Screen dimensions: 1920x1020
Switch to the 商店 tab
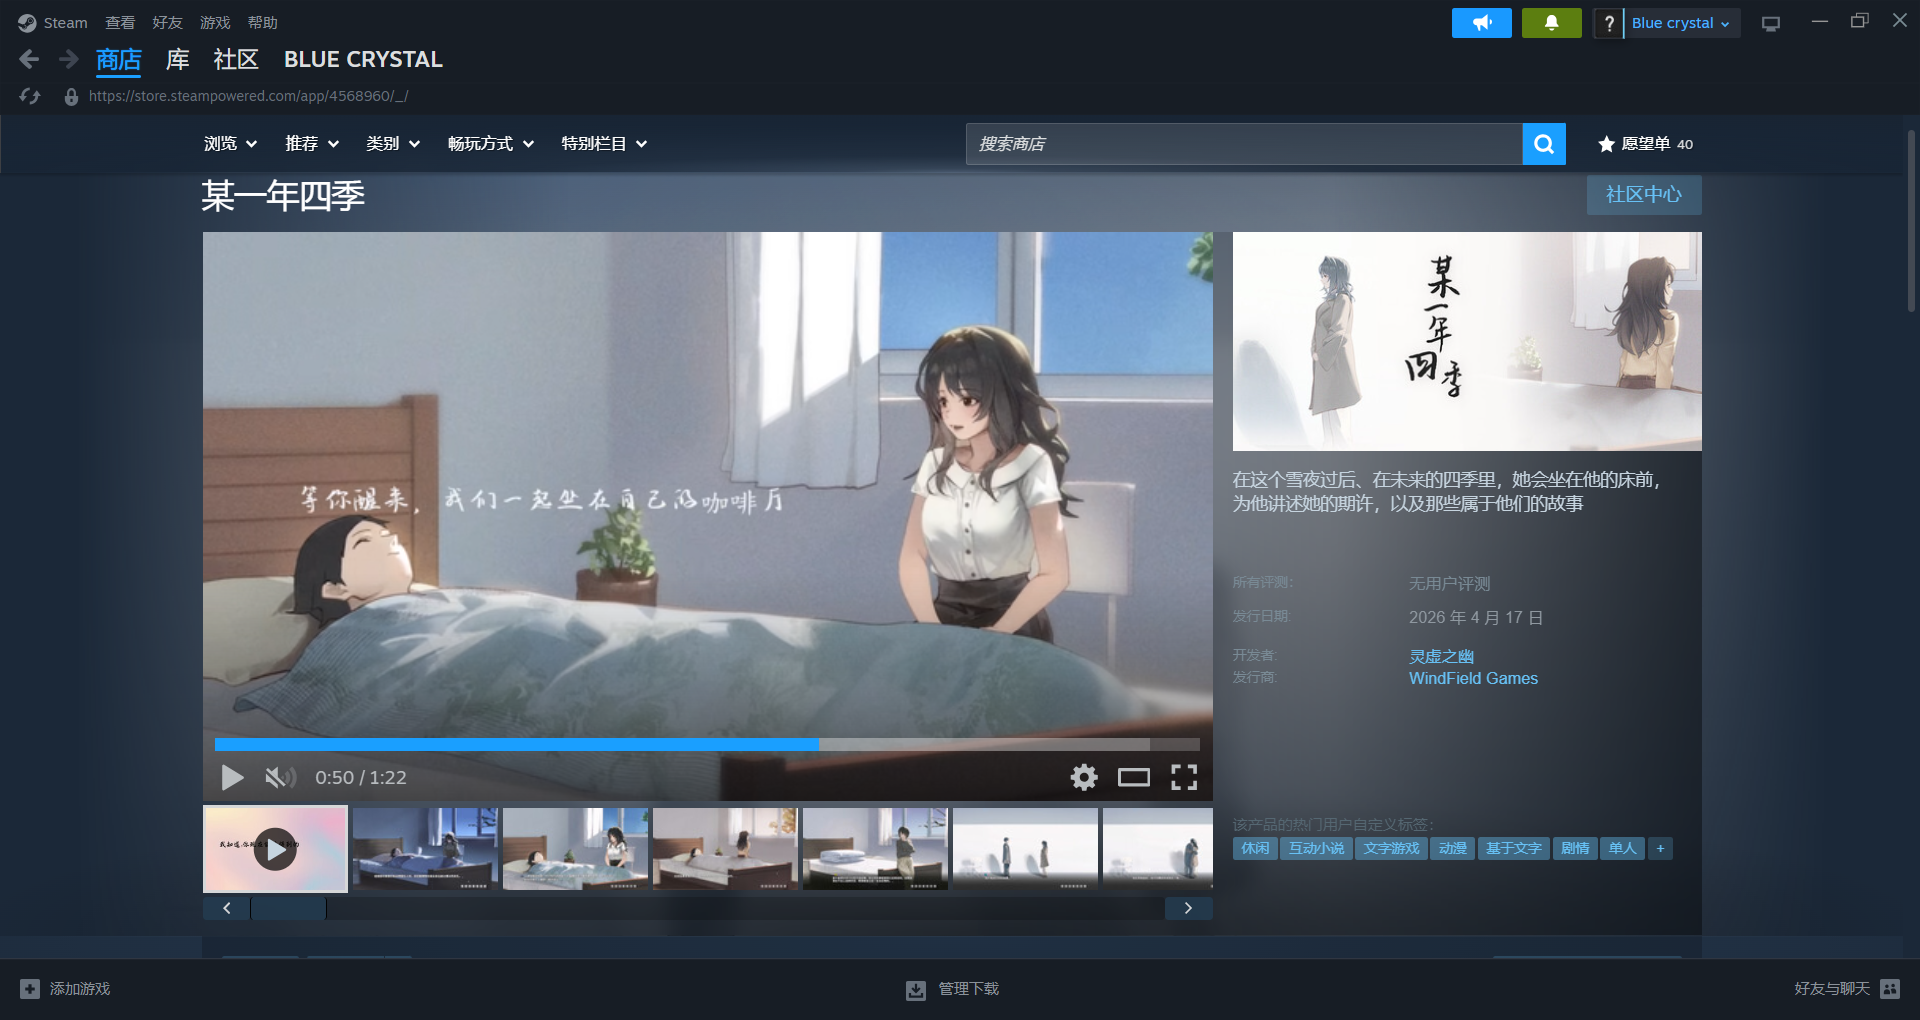[x=119, y=60]
